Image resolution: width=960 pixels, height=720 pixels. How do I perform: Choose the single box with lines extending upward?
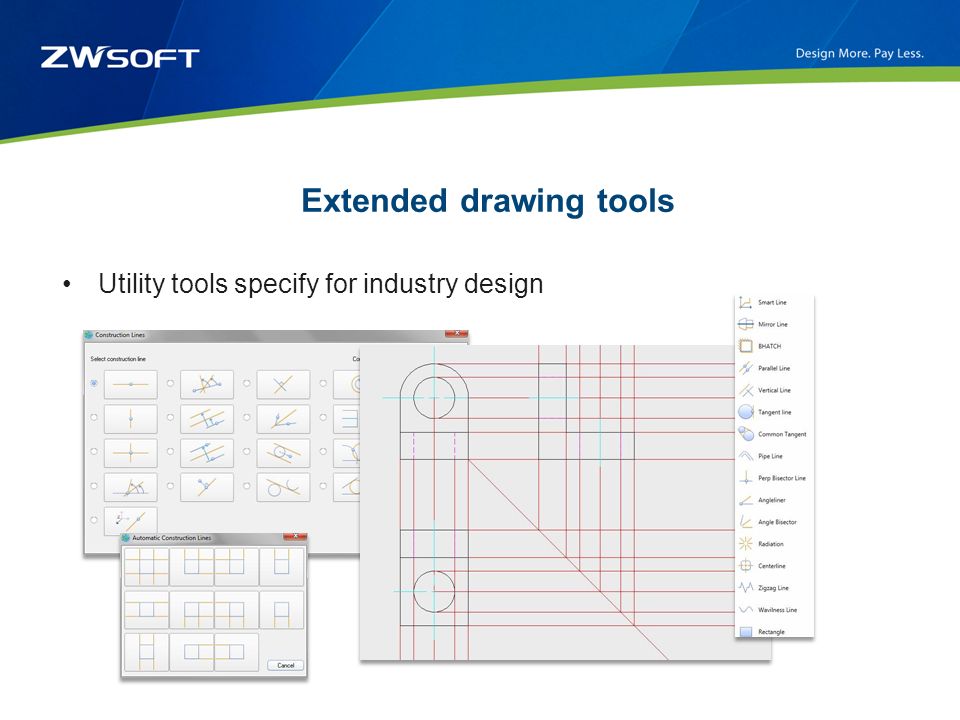coord(282,567)
